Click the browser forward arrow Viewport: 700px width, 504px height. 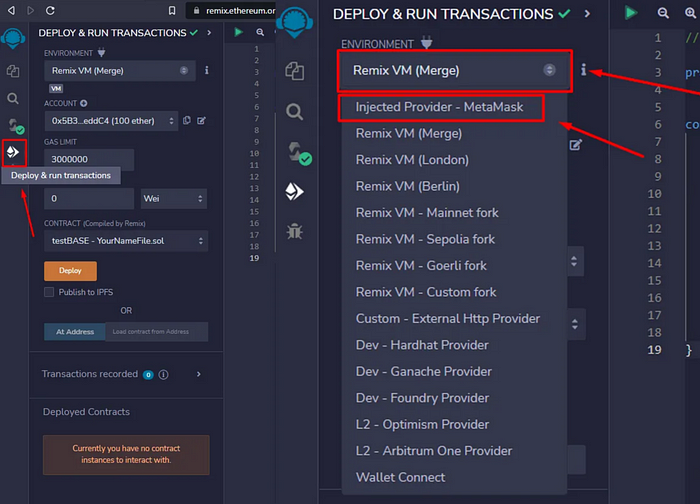coord(30,10)
